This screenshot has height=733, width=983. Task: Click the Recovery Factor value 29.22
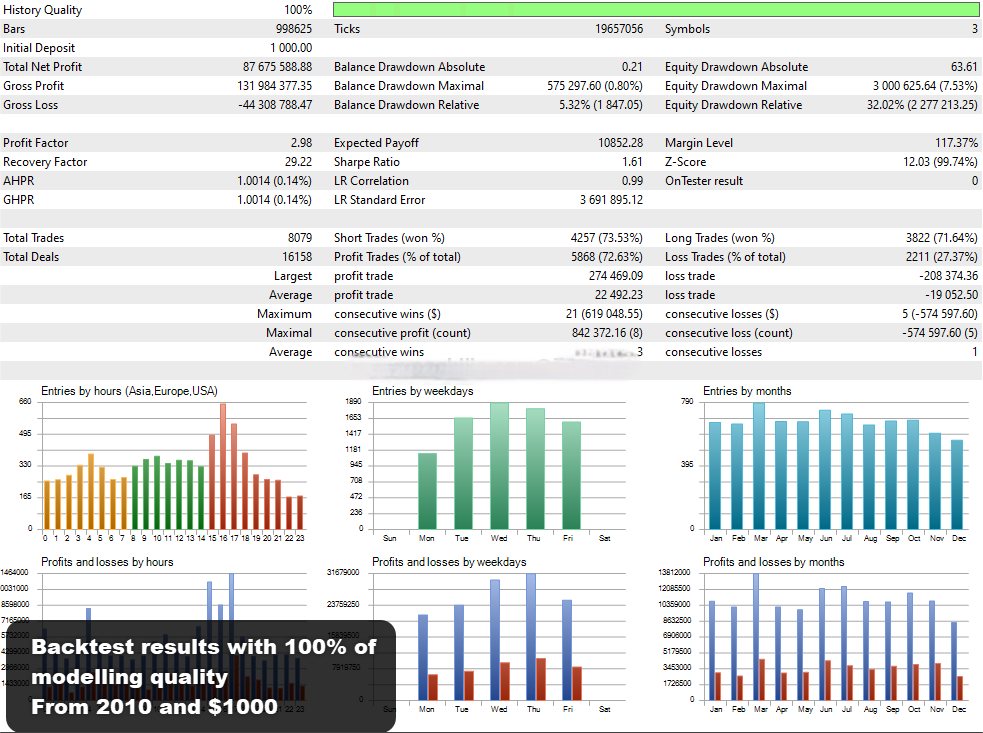(x=298, y=162)
